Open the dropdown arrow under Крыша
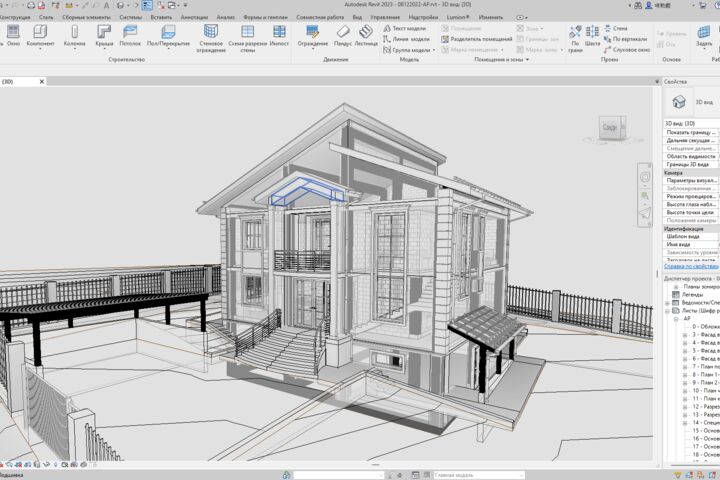Screen dimensions: 720x480 [x=104, y=49]
